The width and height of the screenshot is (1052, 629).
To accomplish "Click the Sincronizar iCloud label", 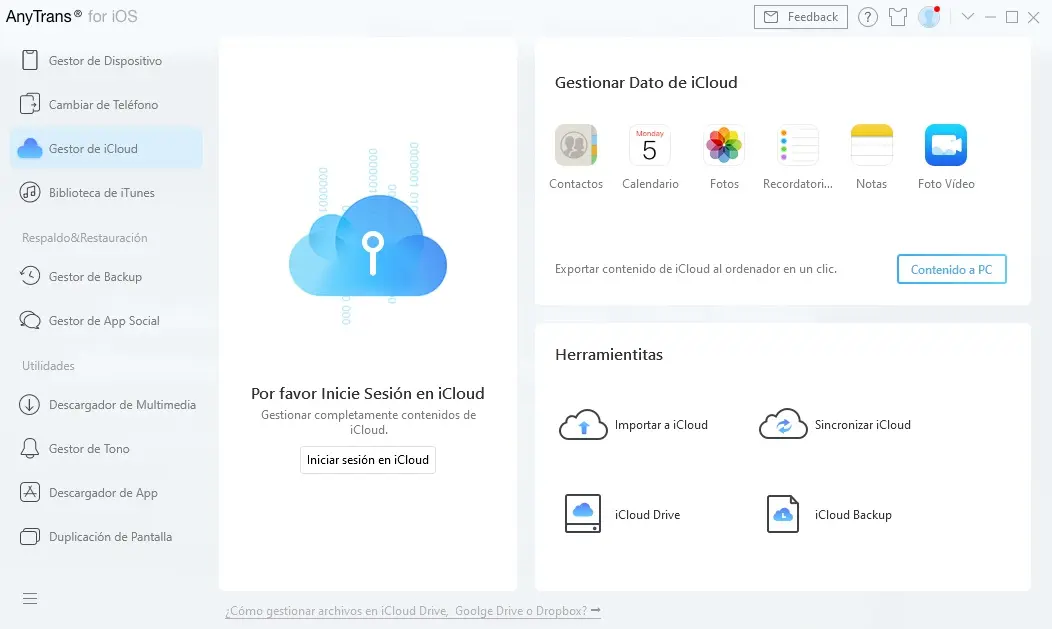I will coord(863,424).
